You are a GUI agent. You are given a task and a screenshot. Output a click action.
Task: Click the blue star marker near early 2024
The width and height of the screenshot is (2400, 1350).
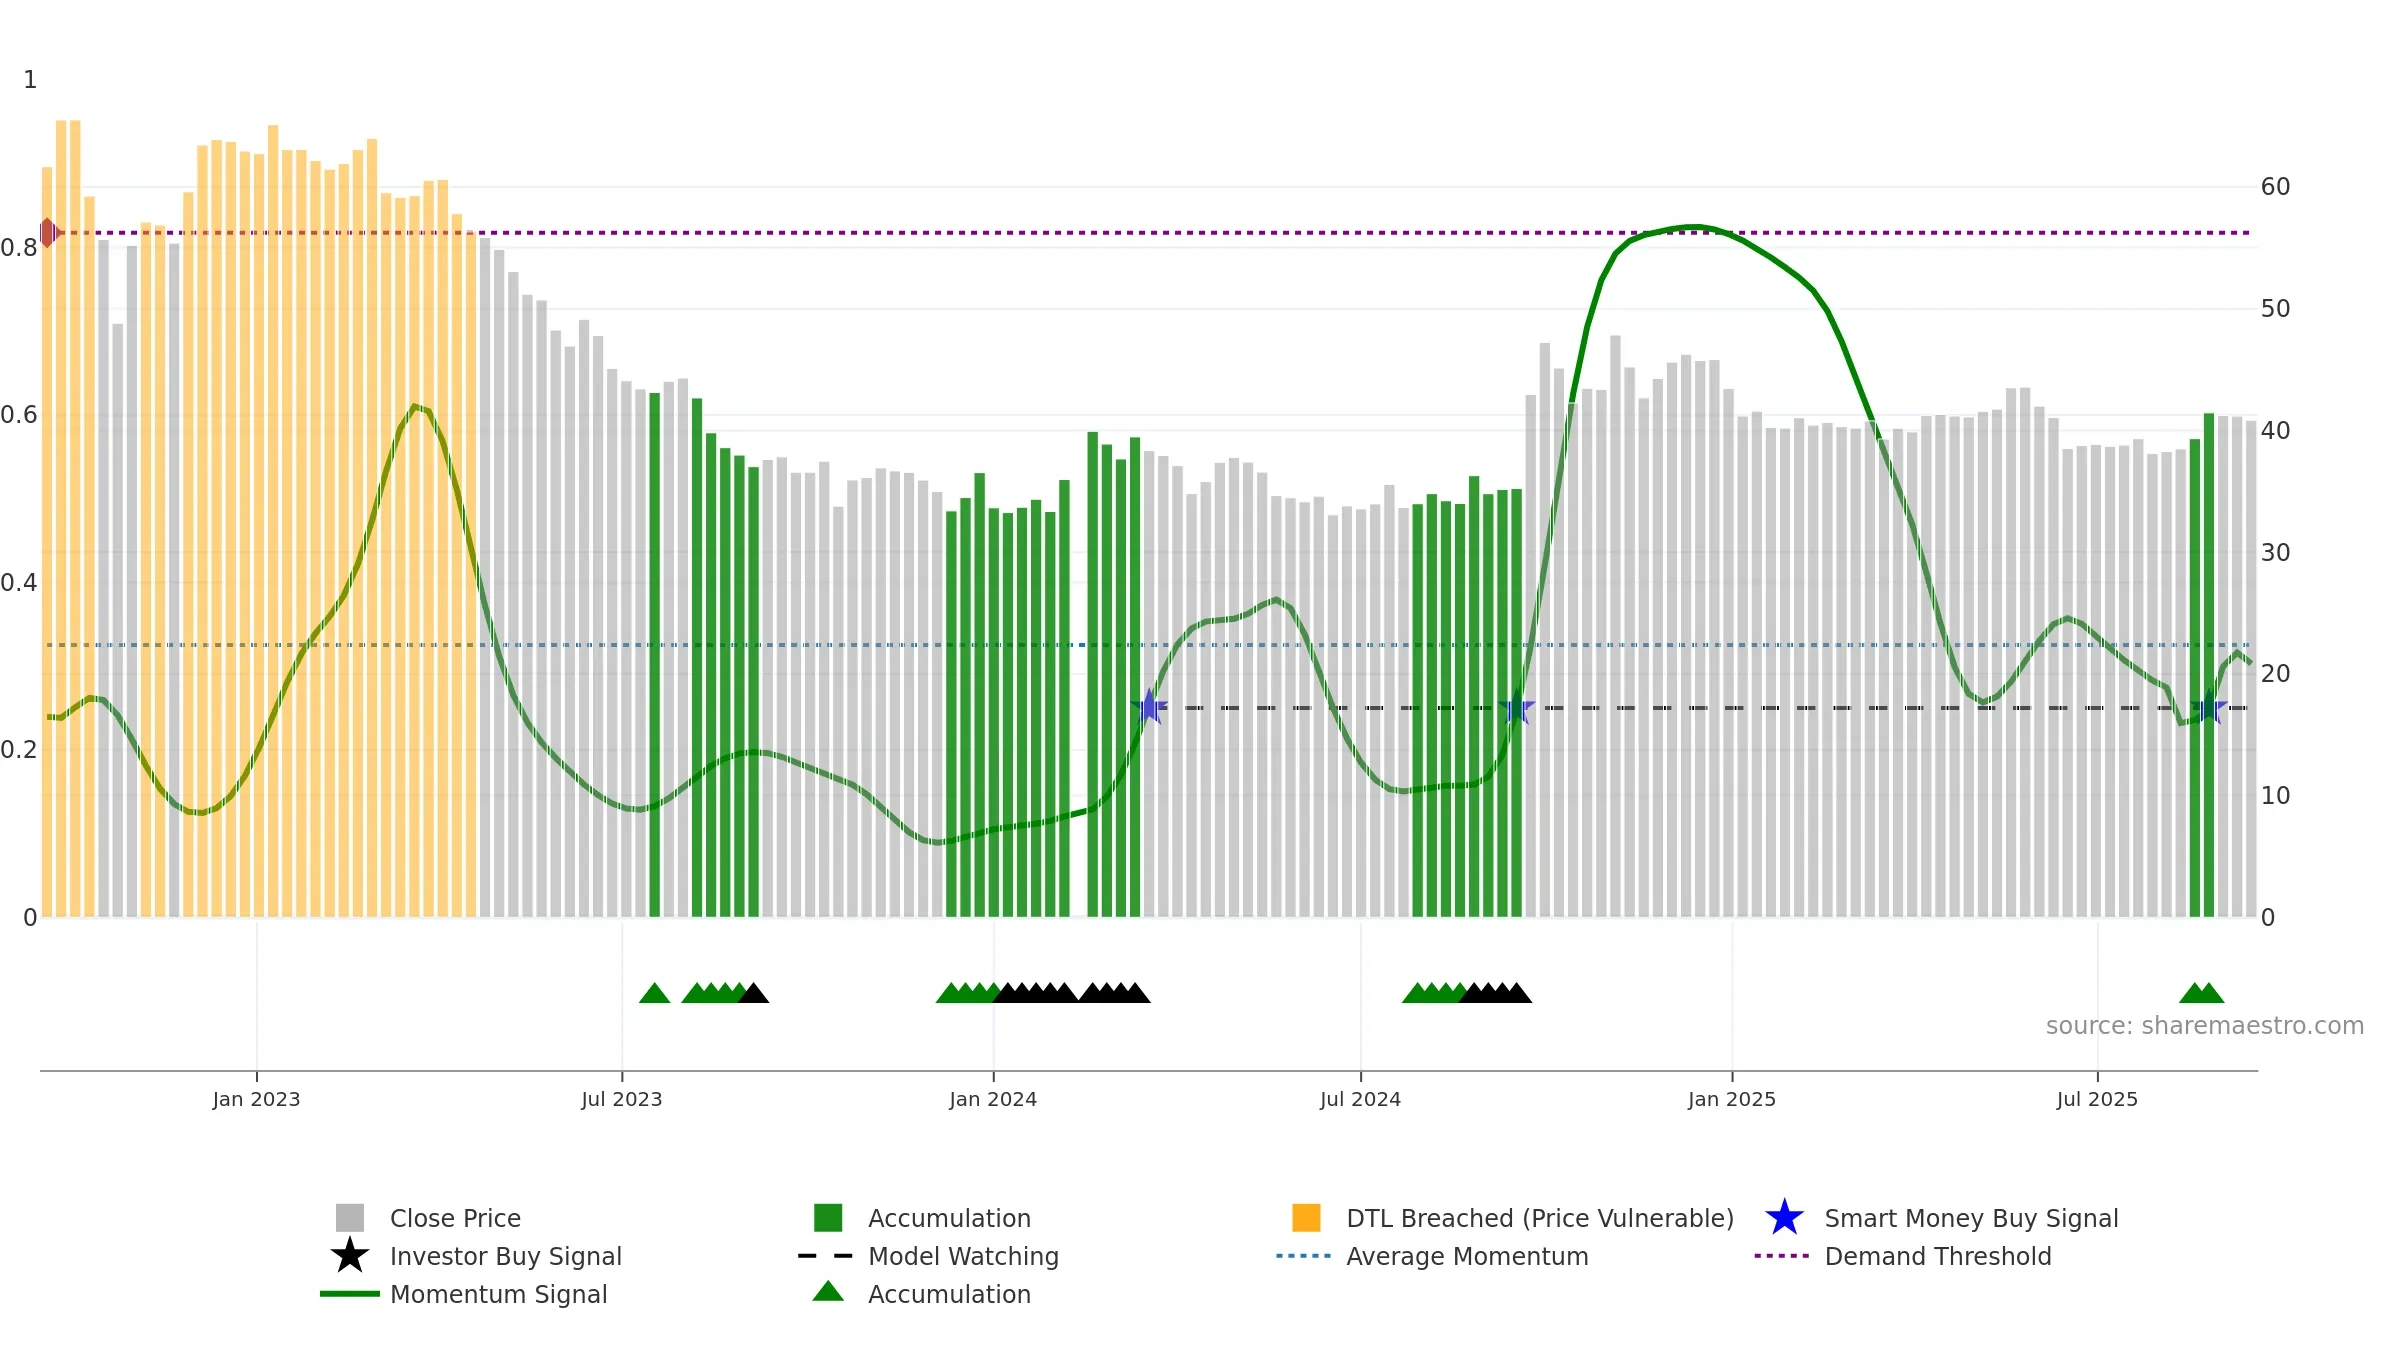1150,707
